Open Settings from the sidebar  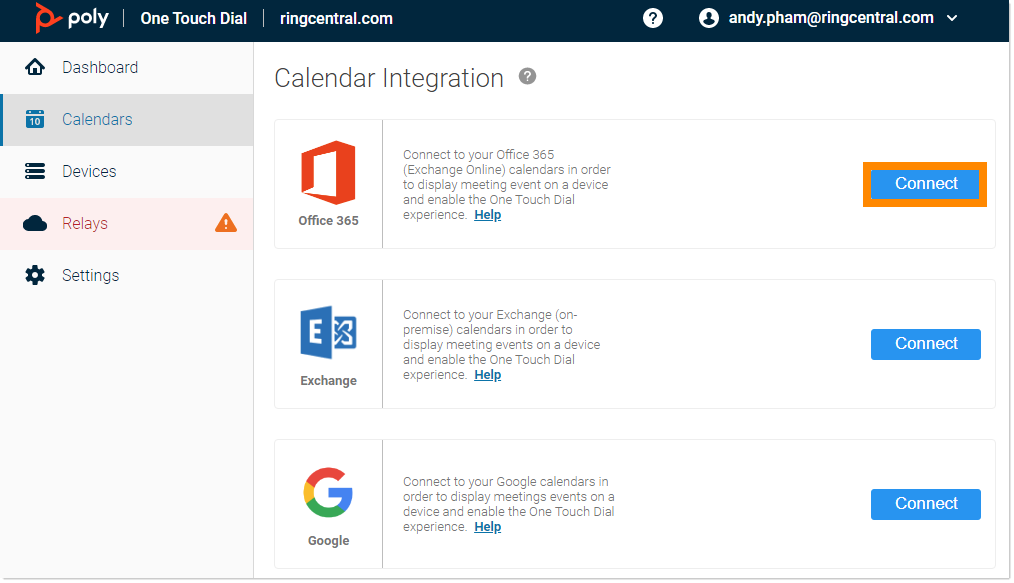[90, 275]
